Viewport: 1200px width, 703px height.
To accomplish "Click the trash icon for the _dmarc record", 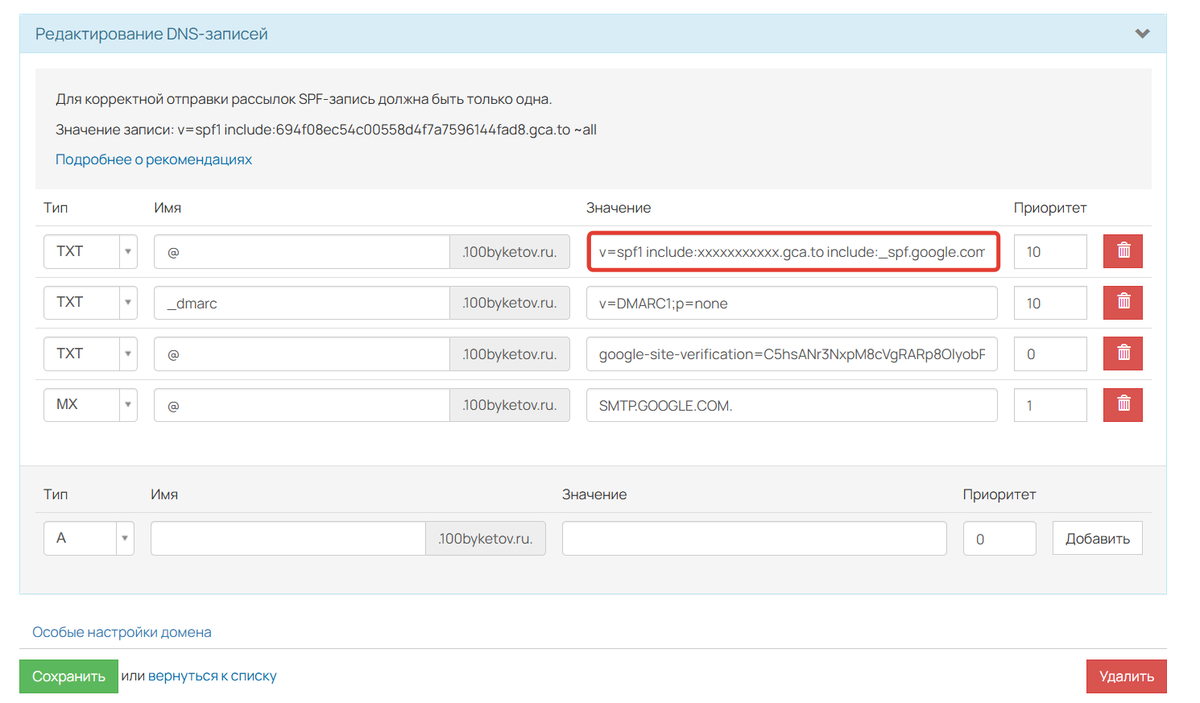I will (1123, 302).
